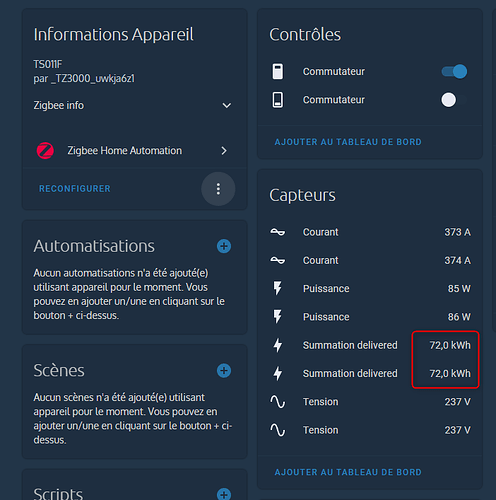Click RECONFIGURER button

[x=75, y=189]
